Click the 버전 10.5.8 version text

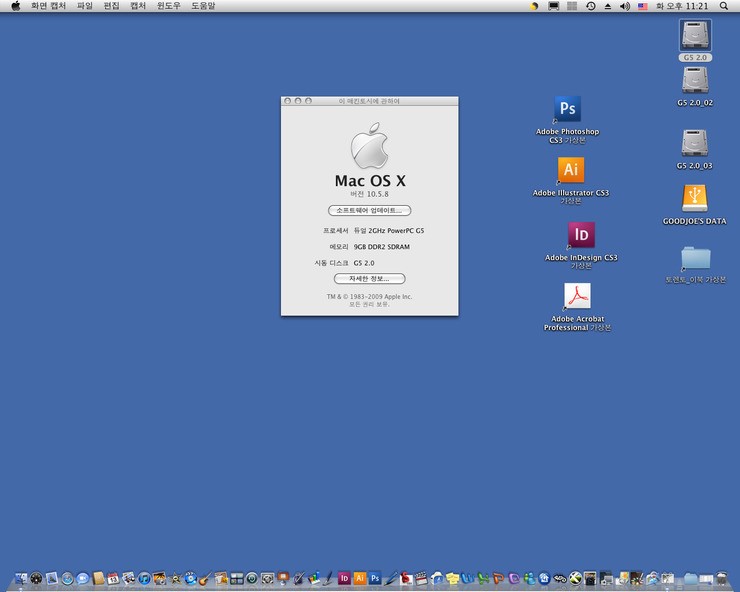pos(369,194)
